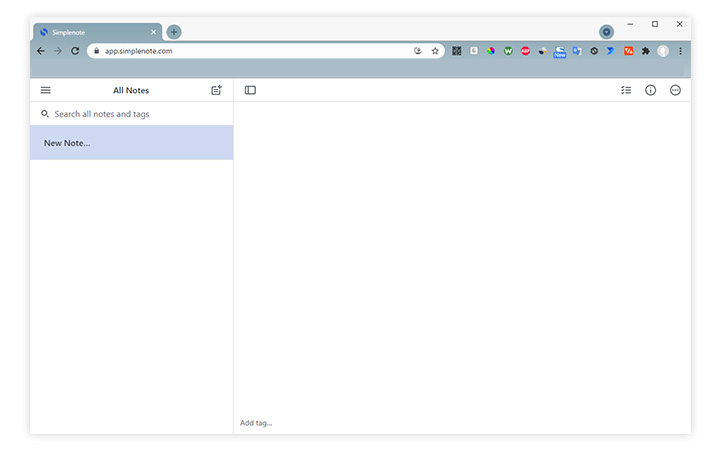Show note info with the info icon
Image resolution: width=720 pixels, height=450 pixels.
pyautogui.click(x=650, y=90)
